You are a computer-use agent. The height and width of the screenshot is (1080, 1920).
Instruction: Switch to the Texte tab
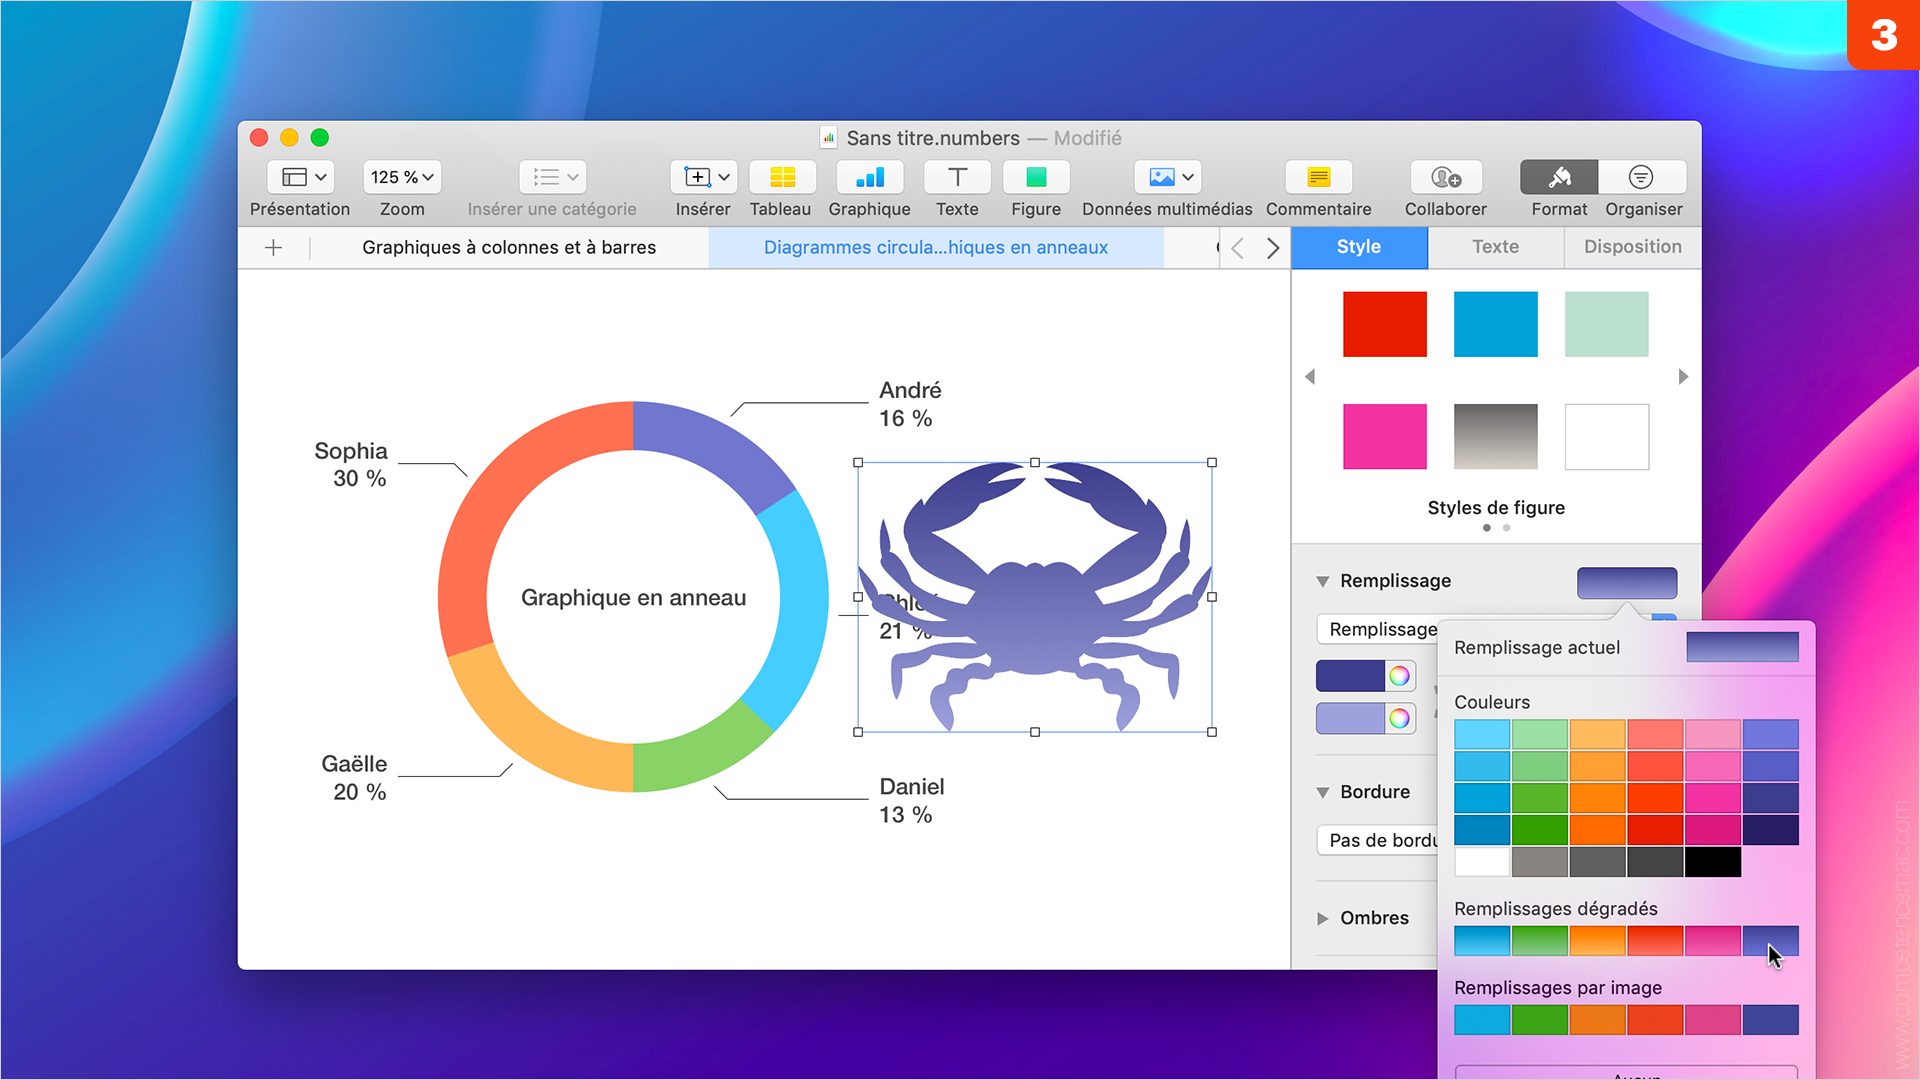[x=1495, y=245]
